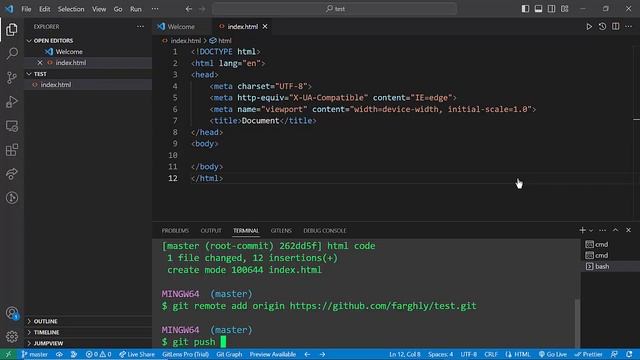Open Run and Debug view
Screen dimensions: 640x360
click(12, 102)
